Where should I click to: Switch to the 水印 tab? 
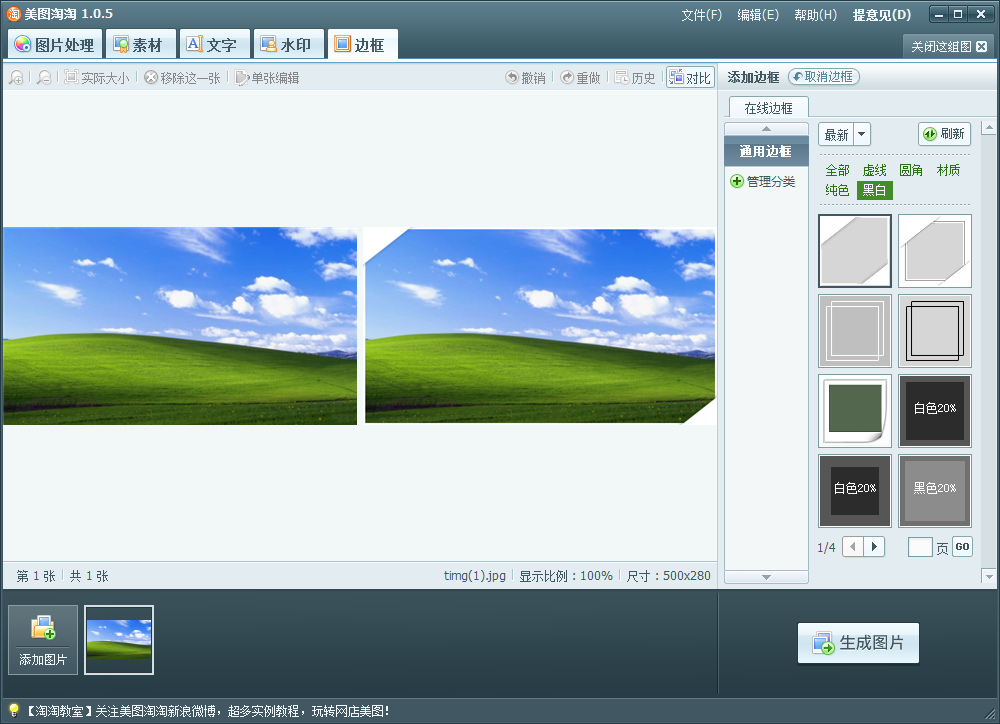pyautogui.click(x=288, y=44)
